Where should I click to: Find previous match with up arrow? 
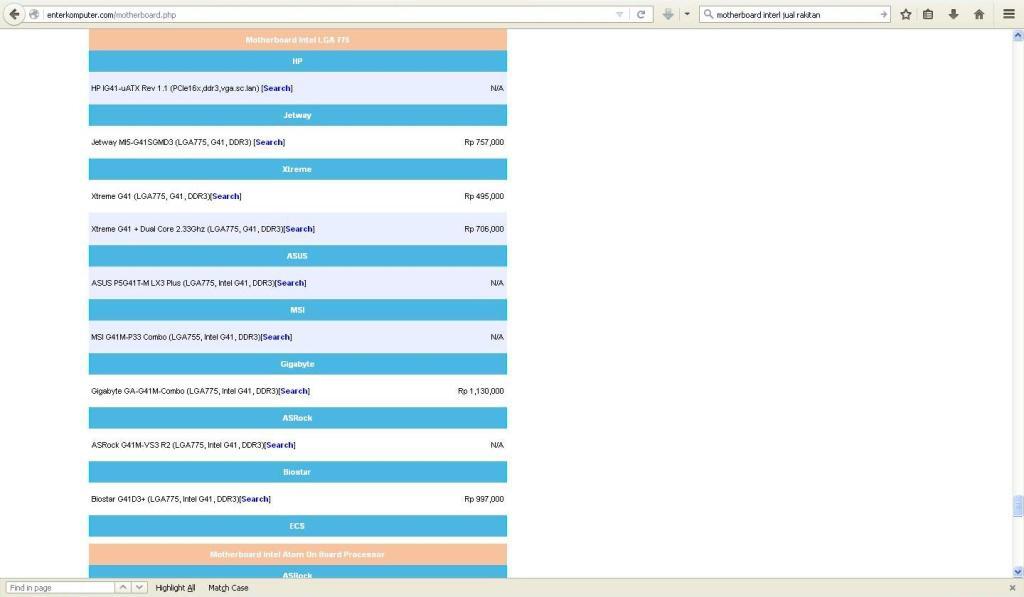point(123,588)
